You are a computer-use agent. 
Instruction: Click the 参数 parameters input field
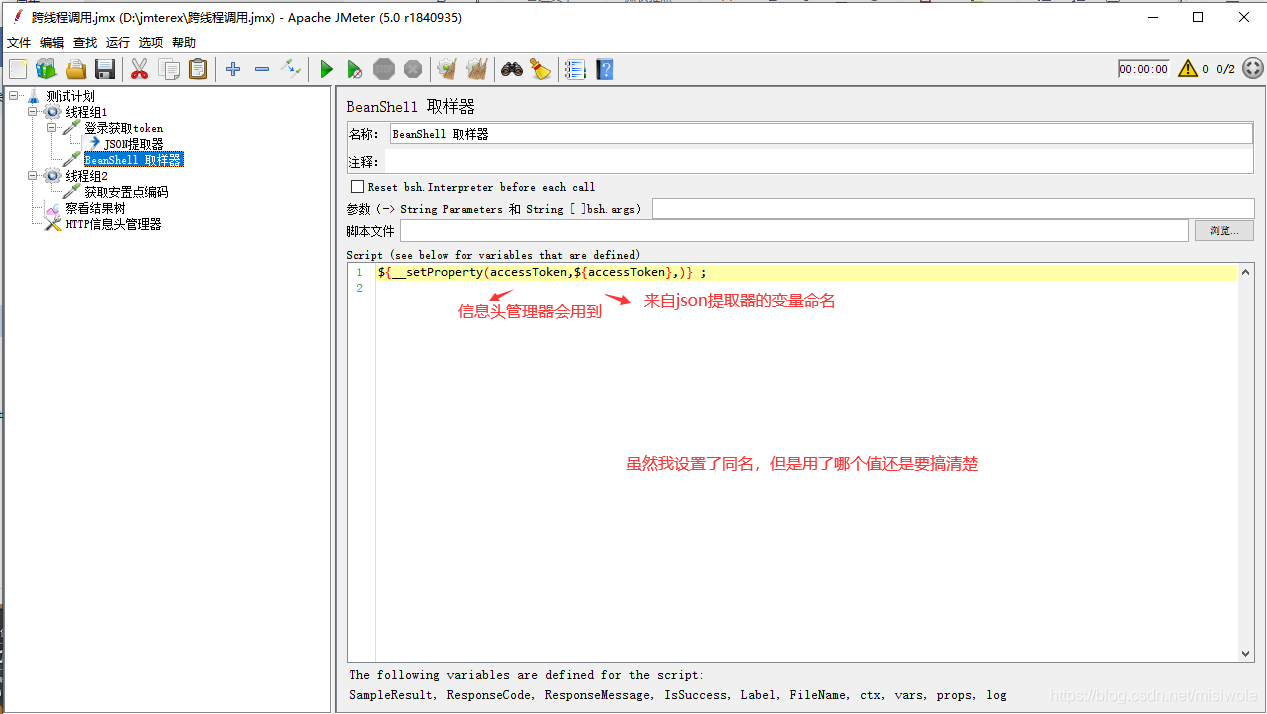coord(953,208)
